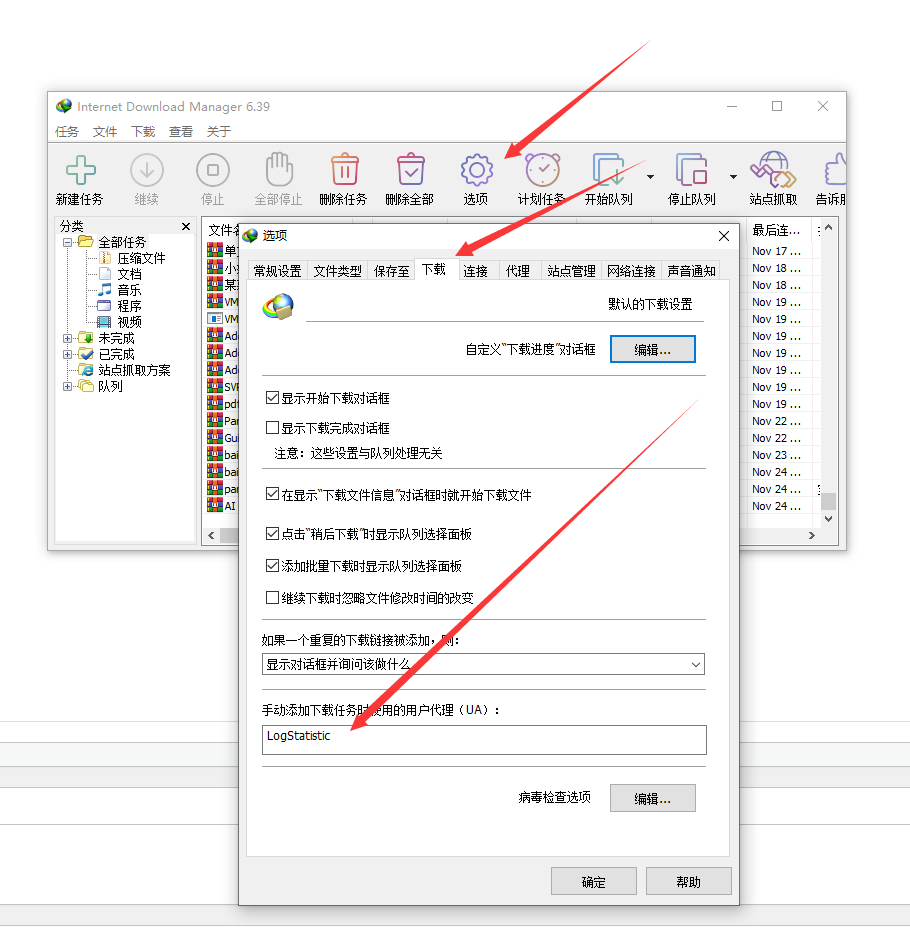Click the 删除任务 trash icon
The height and width of the screenshot is (938, 910).
345,169
